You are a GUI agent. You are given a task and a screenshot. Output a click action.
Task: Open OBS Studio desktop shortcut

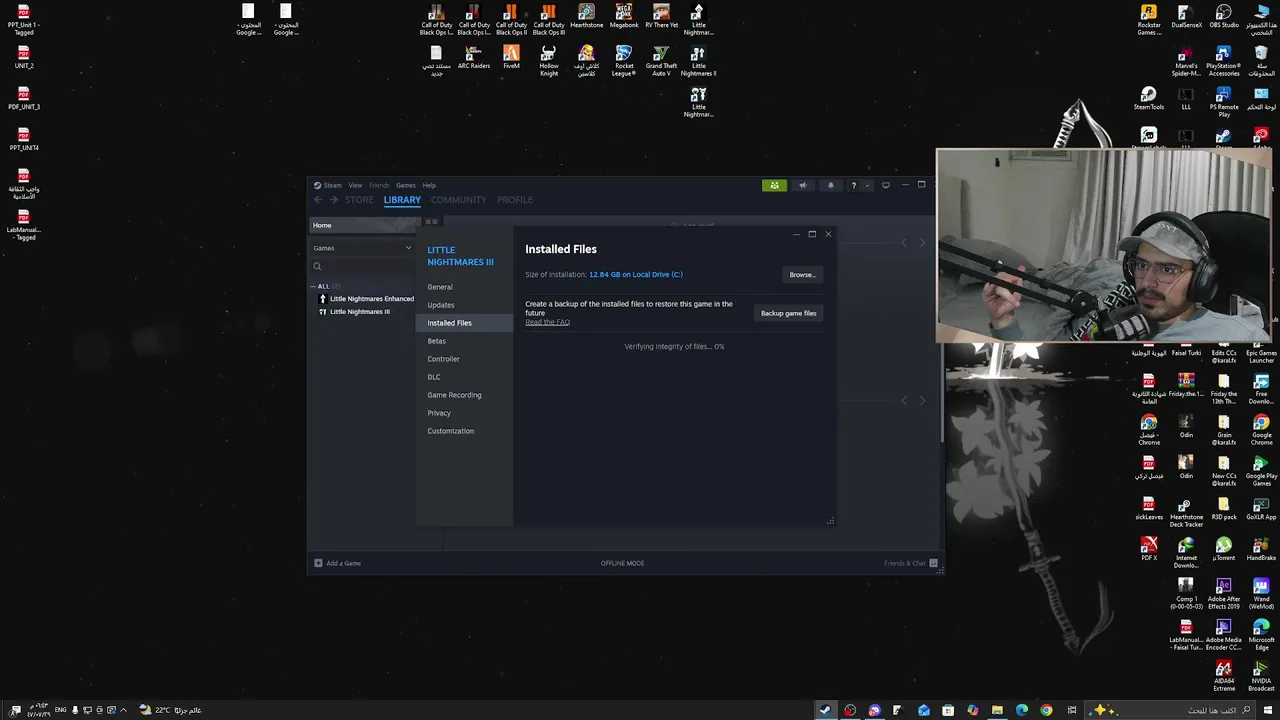pos(1224,16)
